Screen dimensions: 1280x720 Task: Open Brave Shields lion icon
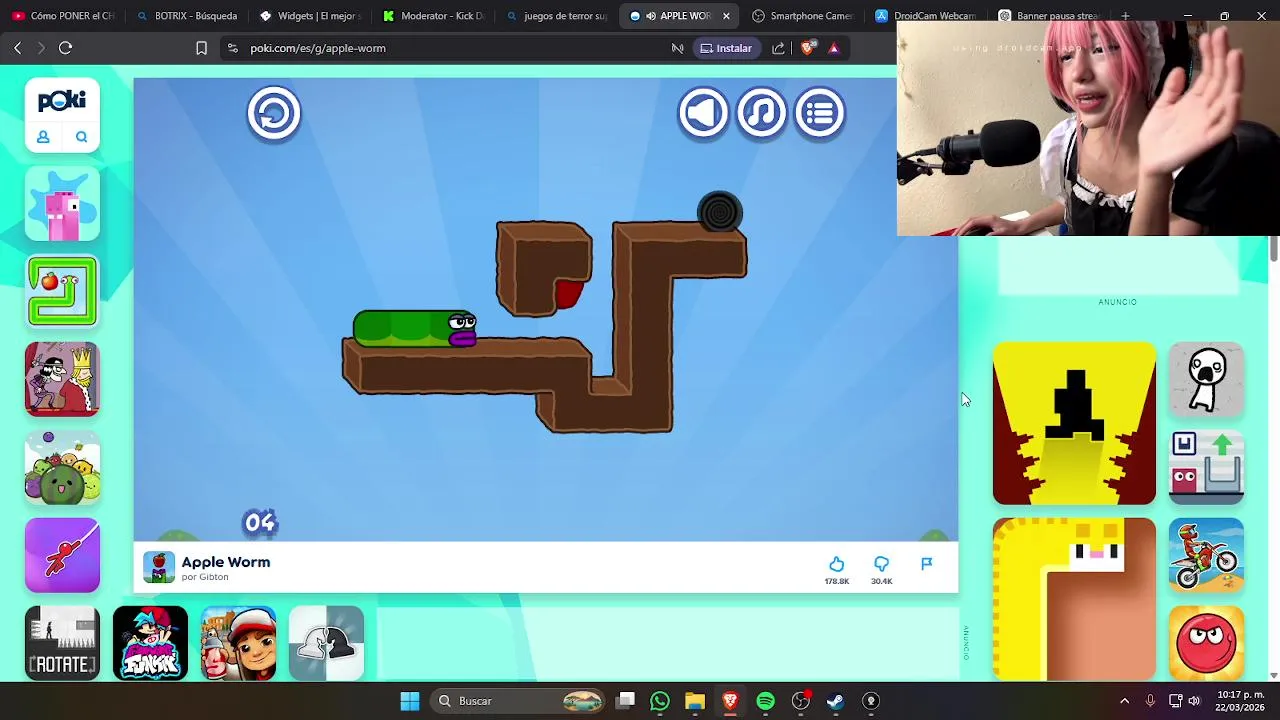[808, 48]
